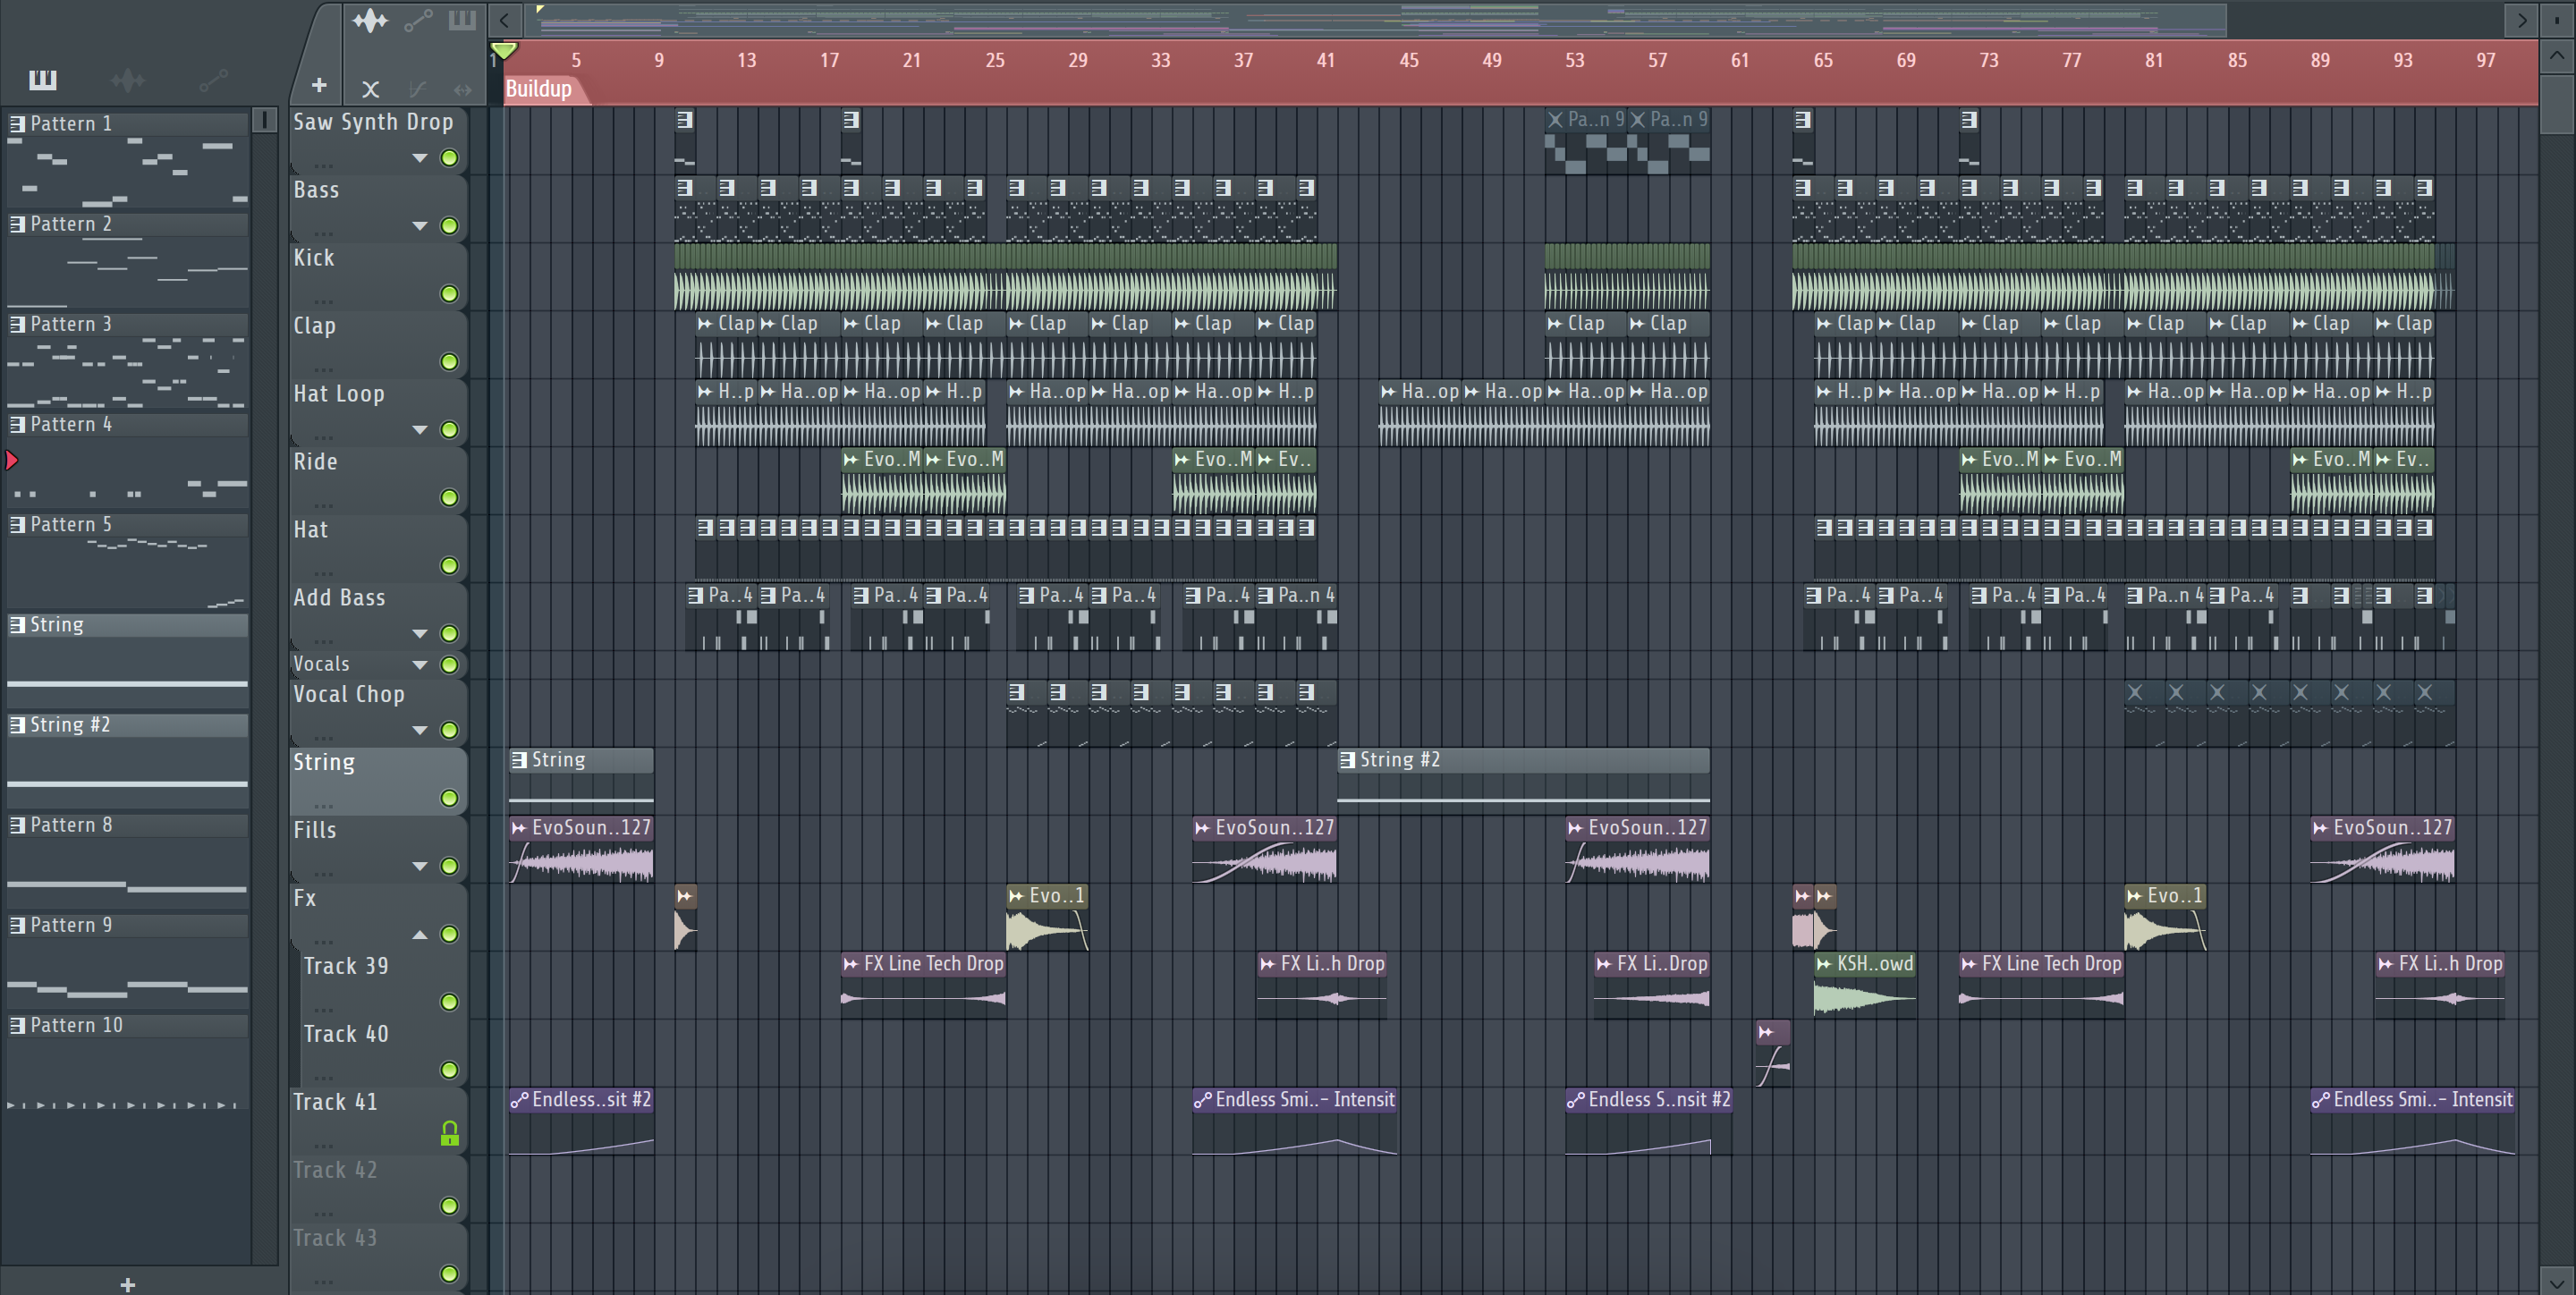Click the Vocal Chop track name
2576x1295 pixels.
tap(349, 694)
